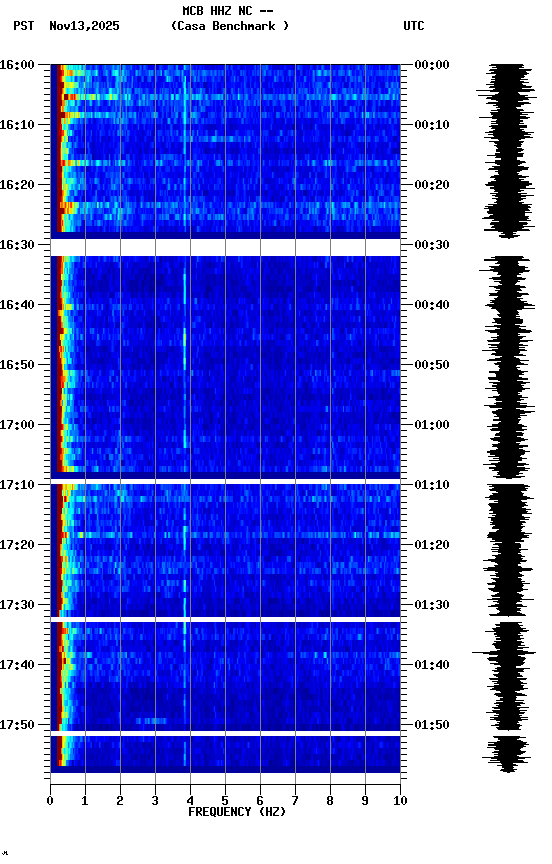Click the '16:50' PST time label

[17, 365]
